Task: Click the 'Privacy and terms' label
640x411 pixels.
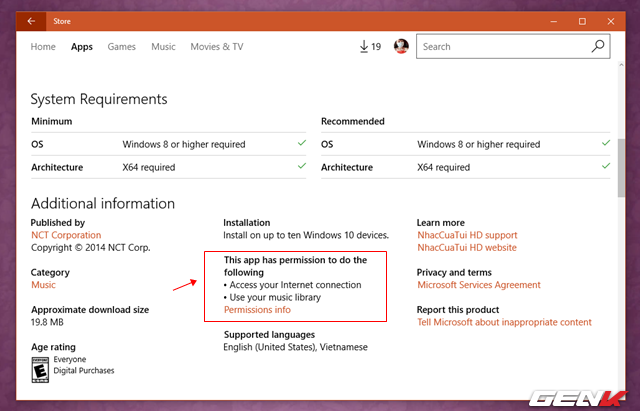Action: pyautogui.click(x=454, y=272)
